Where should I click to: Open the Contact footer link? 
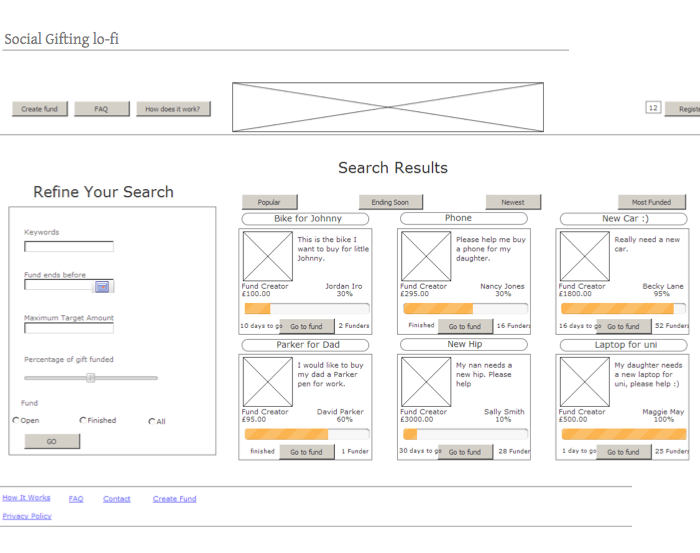(117, 498)
